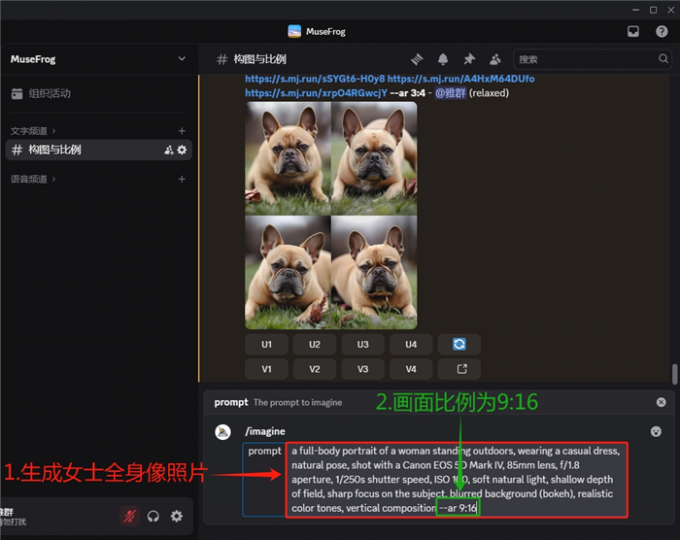The width and height of the screenshot is (680, 540).
Task: Add a new text channel with plus
Action: pyautogui.click(x=182, y=131)
